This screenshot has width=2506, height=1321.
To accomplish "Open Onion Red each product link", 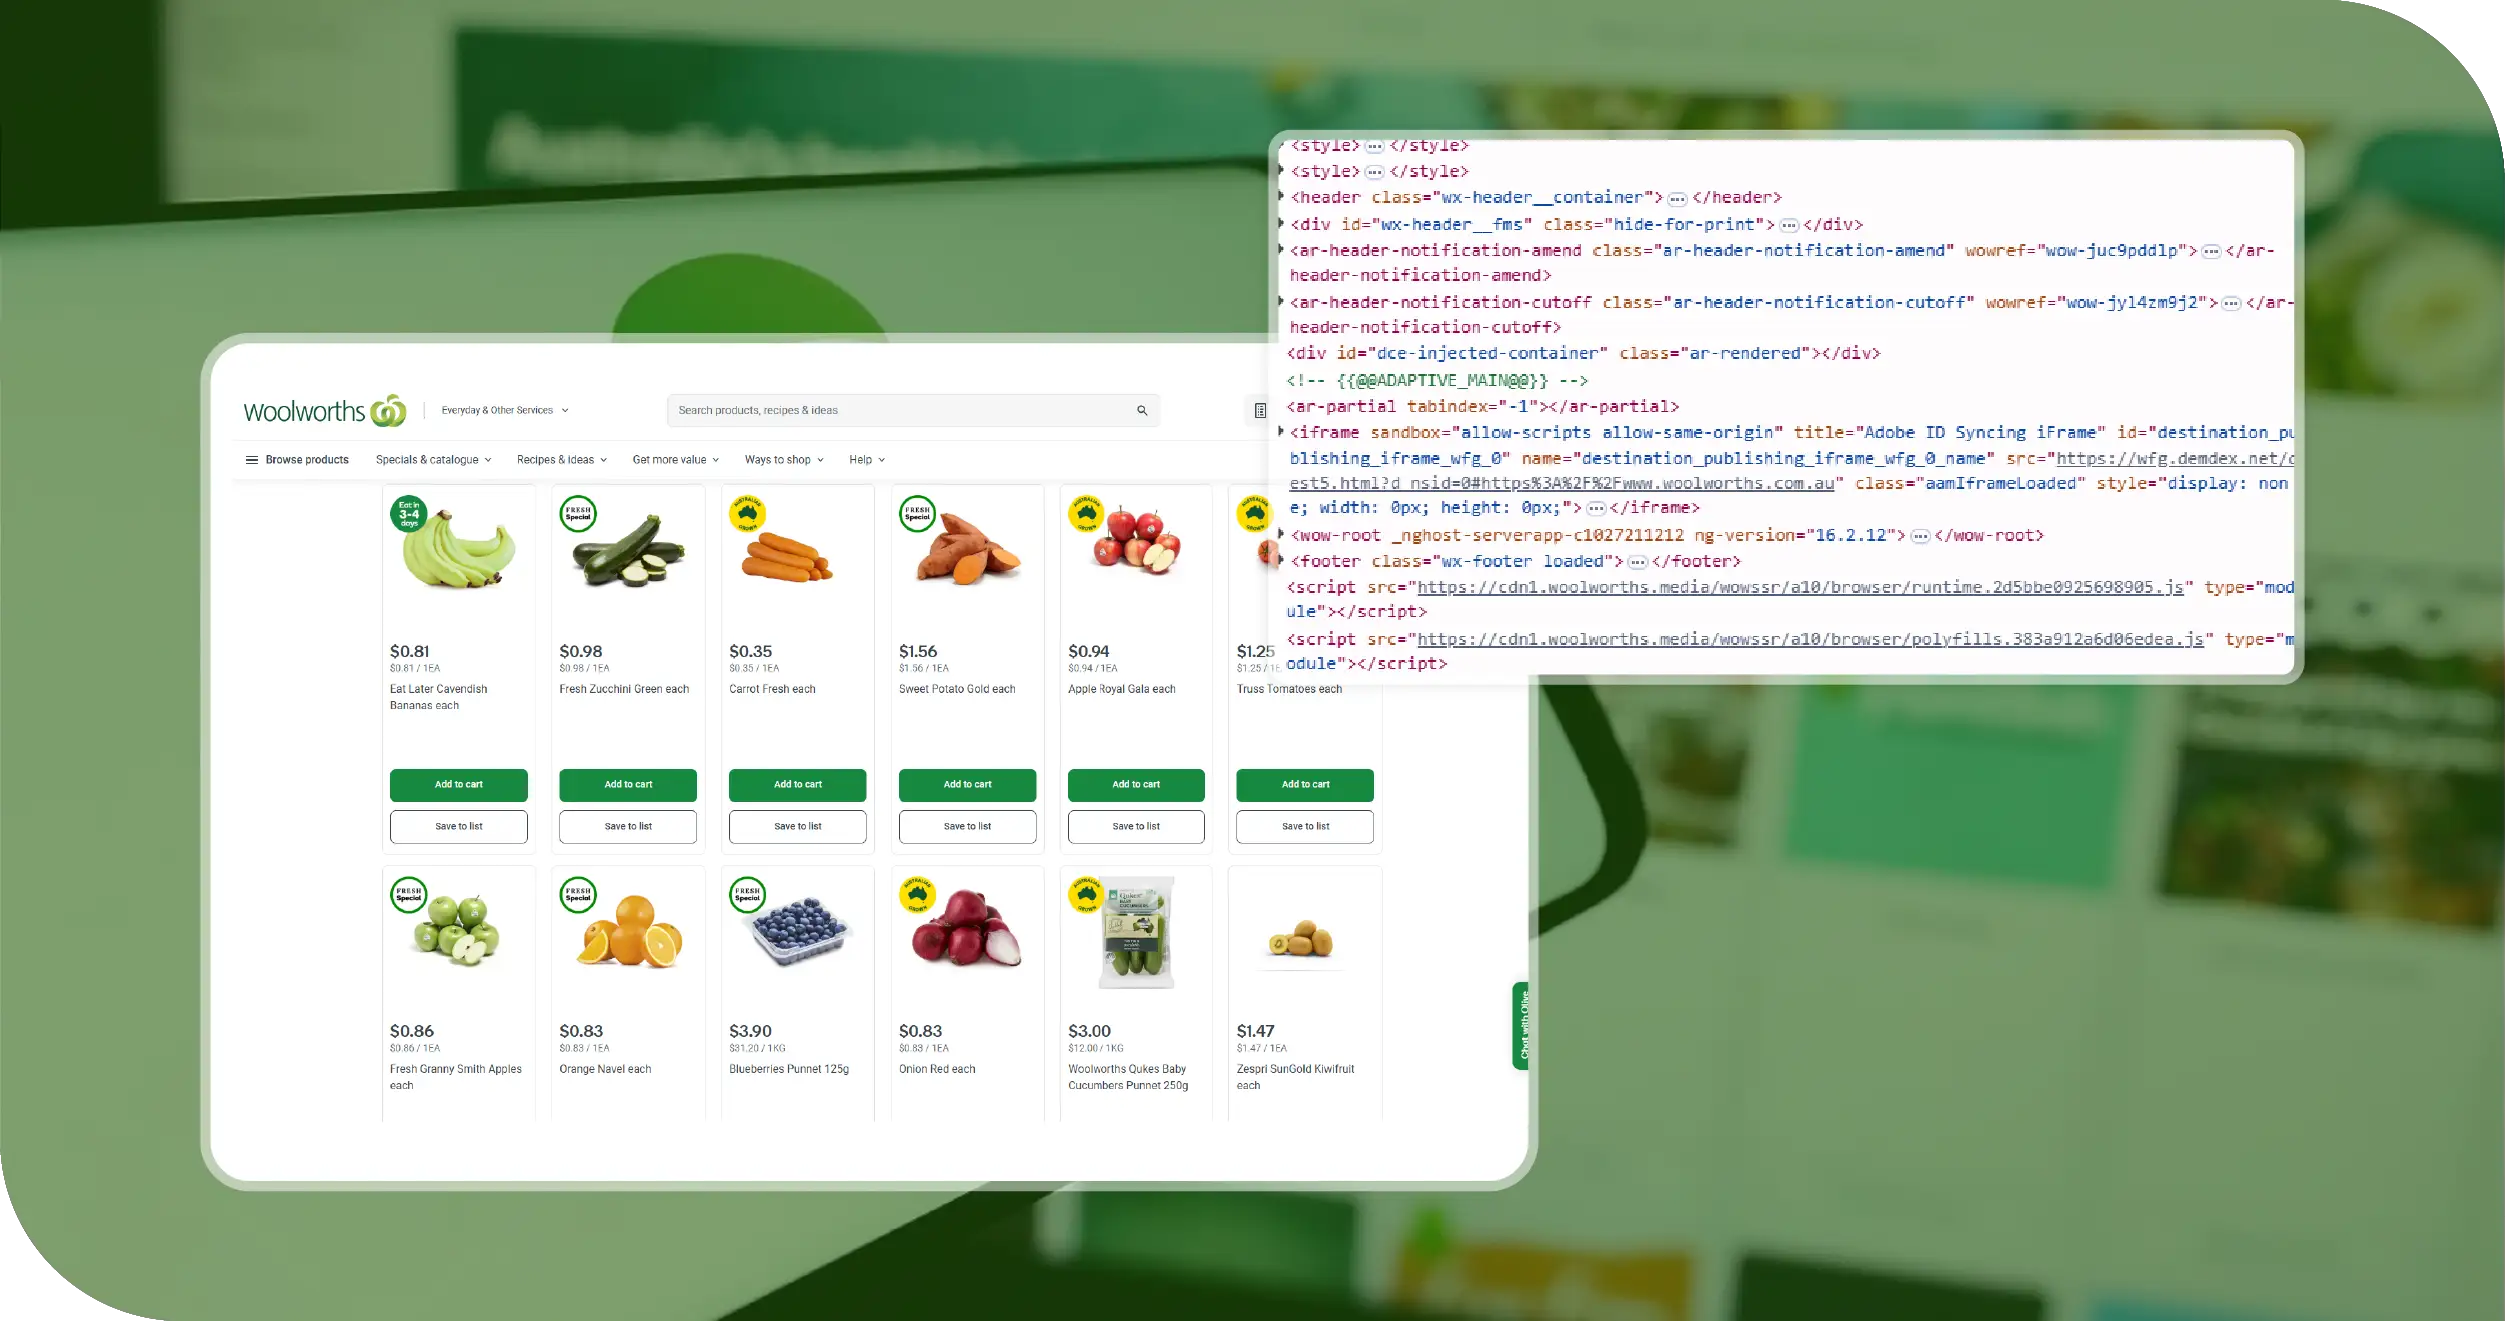I will tap(937, 1069).
